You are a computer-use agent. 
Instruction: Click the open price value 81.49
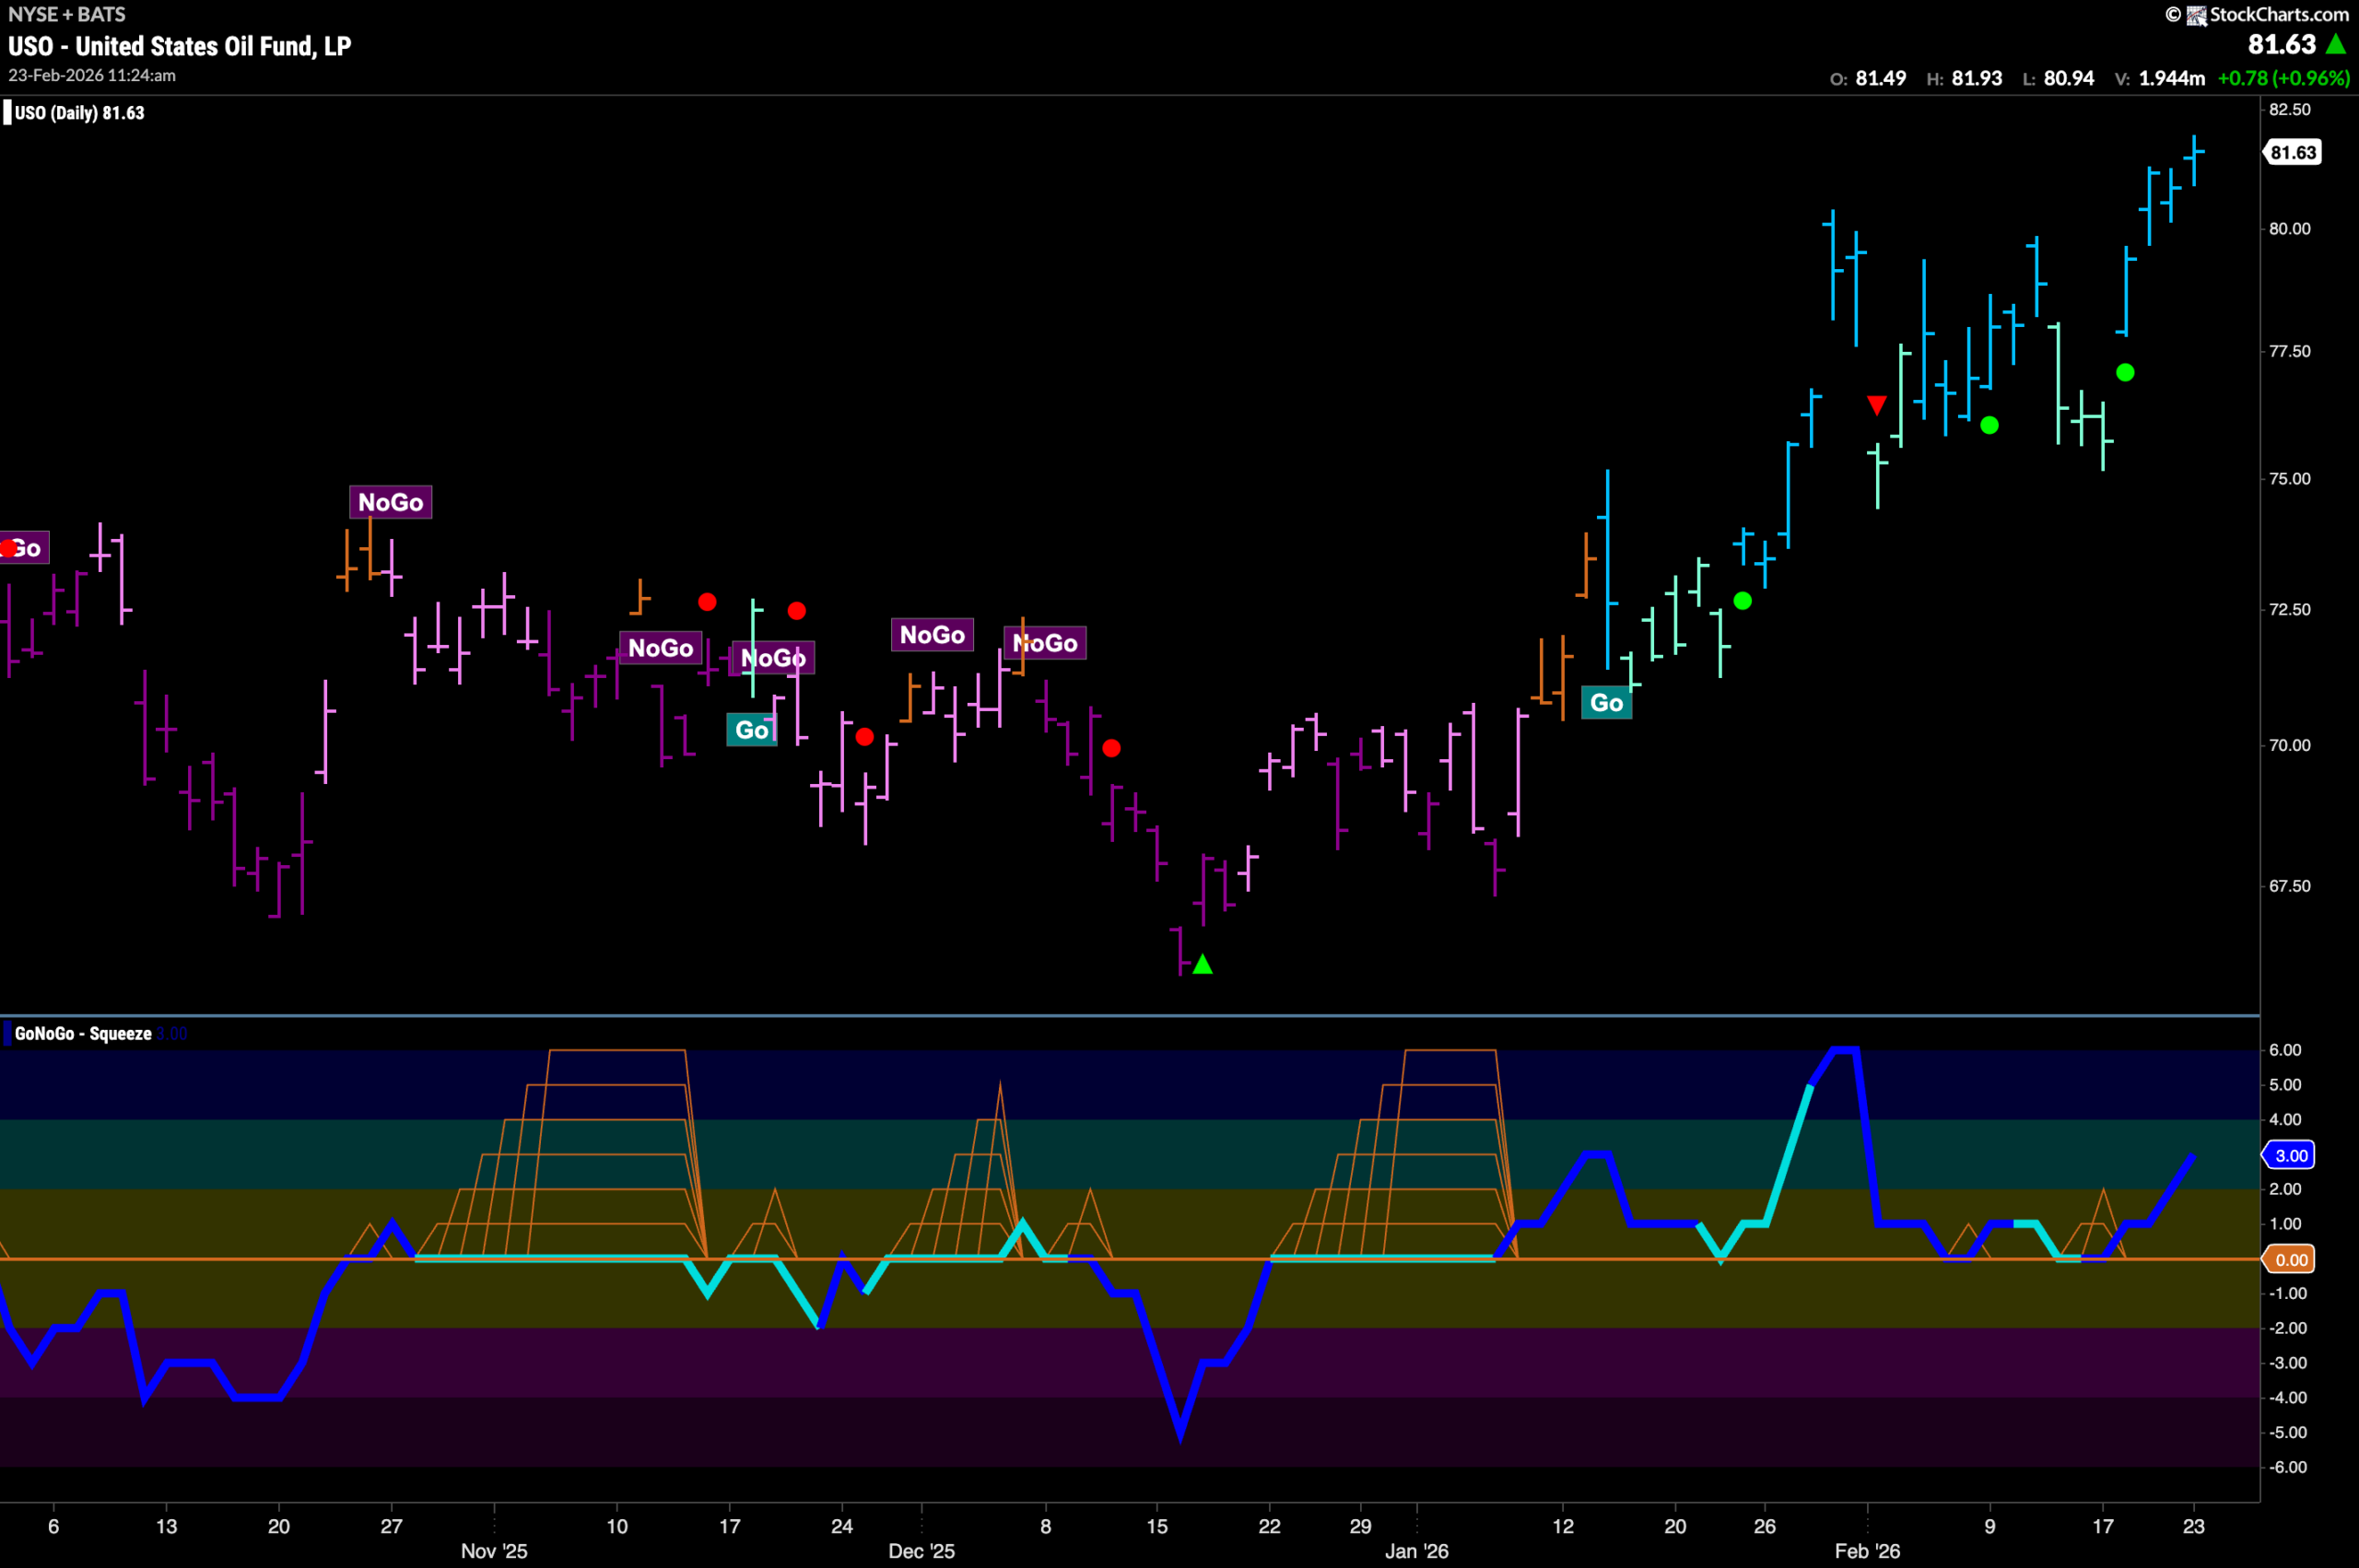[x=1881, y=78]
